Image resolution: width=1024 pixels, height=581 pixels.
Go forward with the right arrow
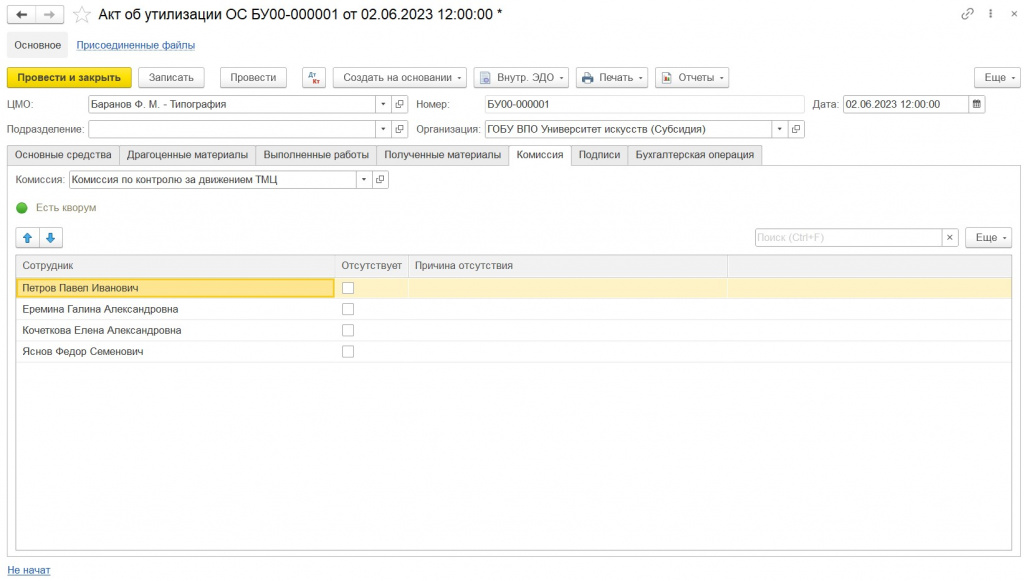[x=50, y=14]
